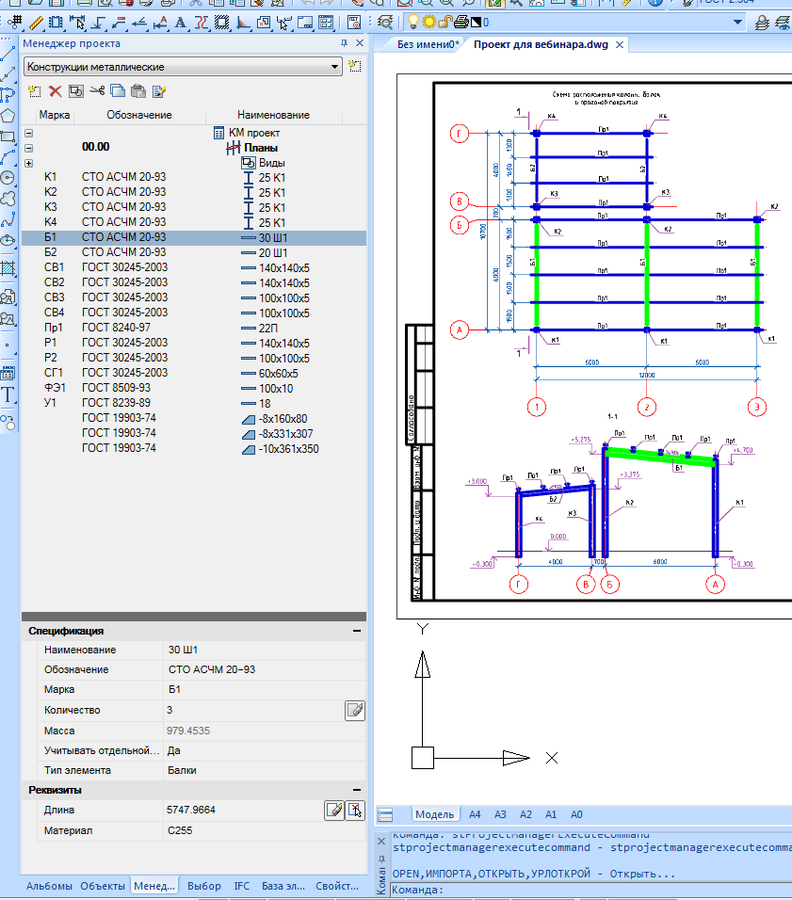Select the -8x331x307 plate row
The width and height of the screenshot is (792, 900).
pos(194,433)
